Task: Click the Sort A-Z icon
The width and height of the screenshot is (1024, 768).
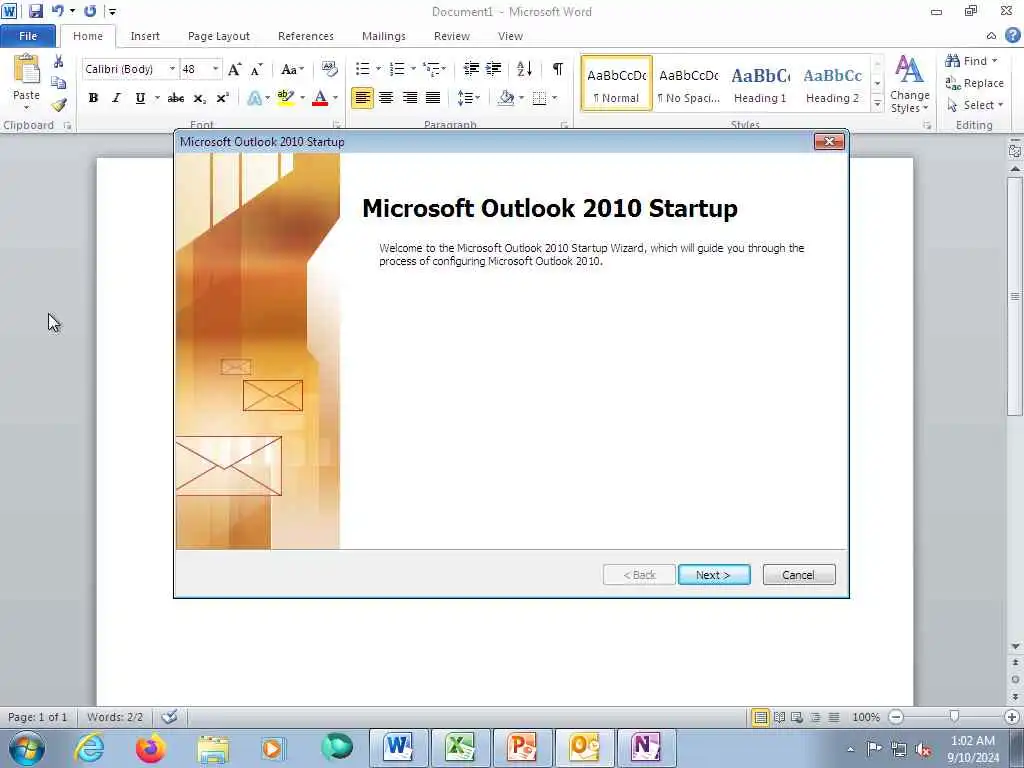Action: click(x=524, y=69)
